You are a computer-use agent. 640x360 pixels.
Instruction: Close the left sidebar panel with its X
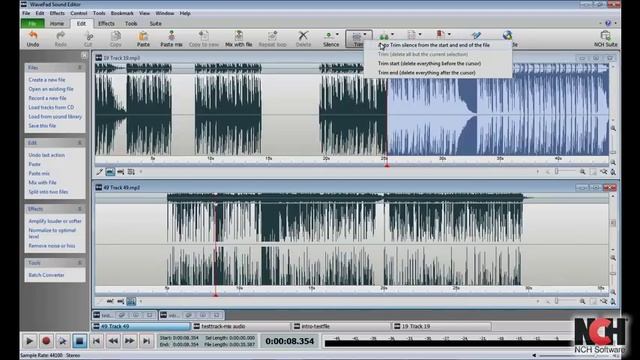(x=84, y=55)
